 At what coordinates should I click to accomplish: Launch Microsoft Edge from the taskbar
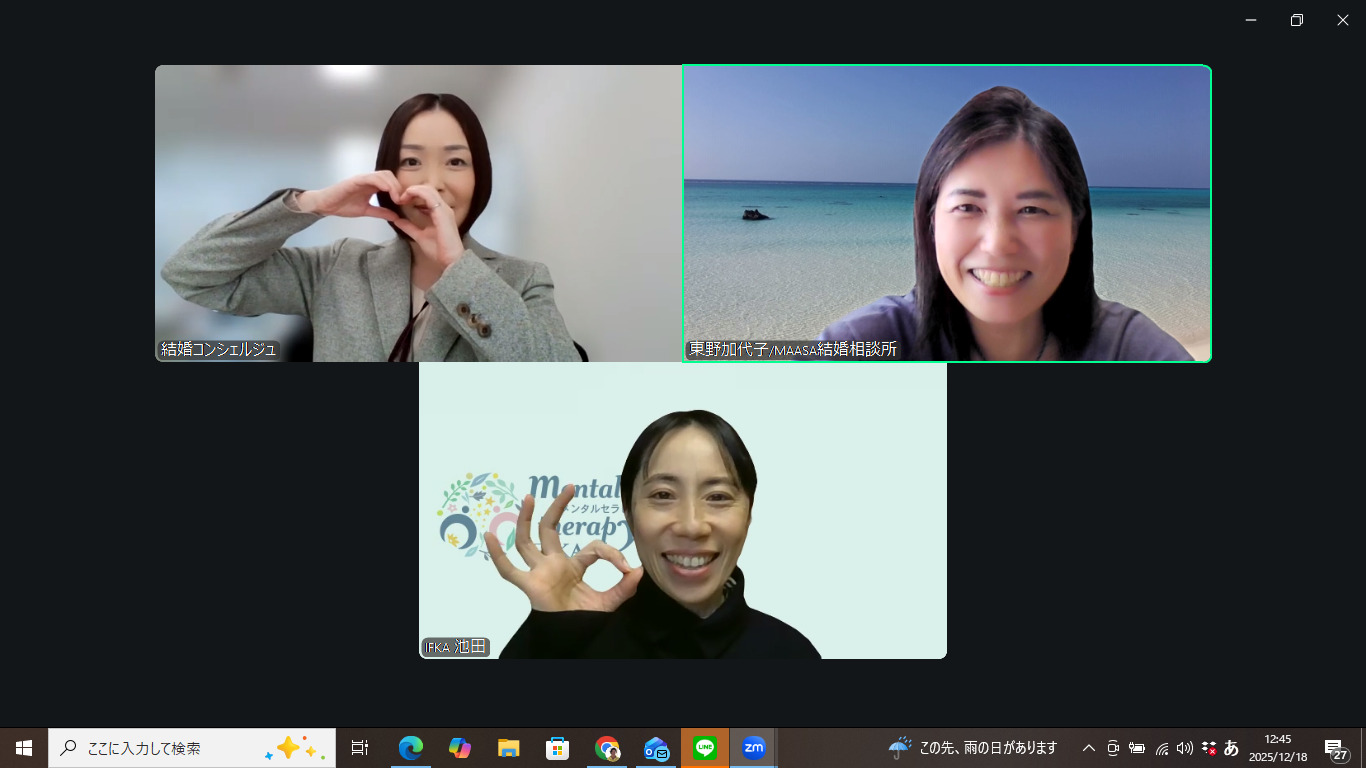point(410,748)
